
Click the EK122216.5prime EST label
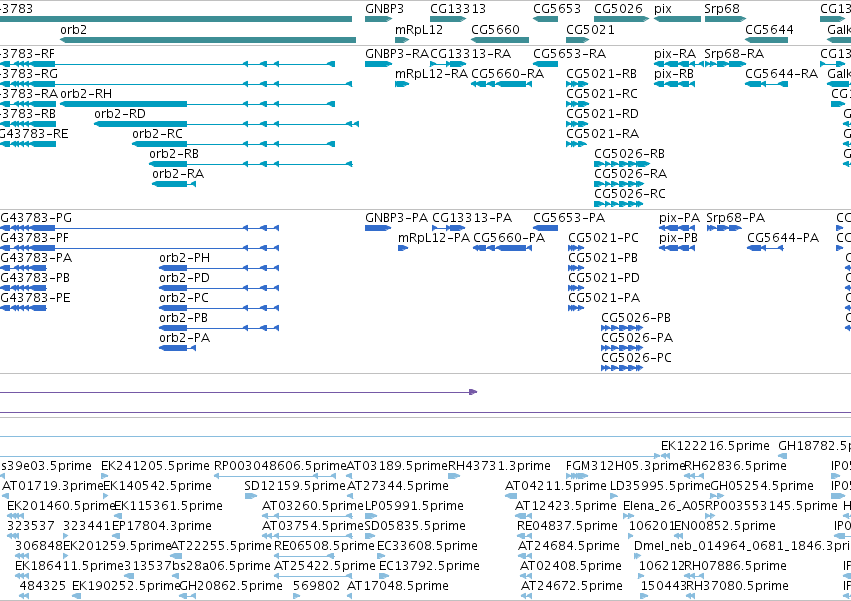715,446
